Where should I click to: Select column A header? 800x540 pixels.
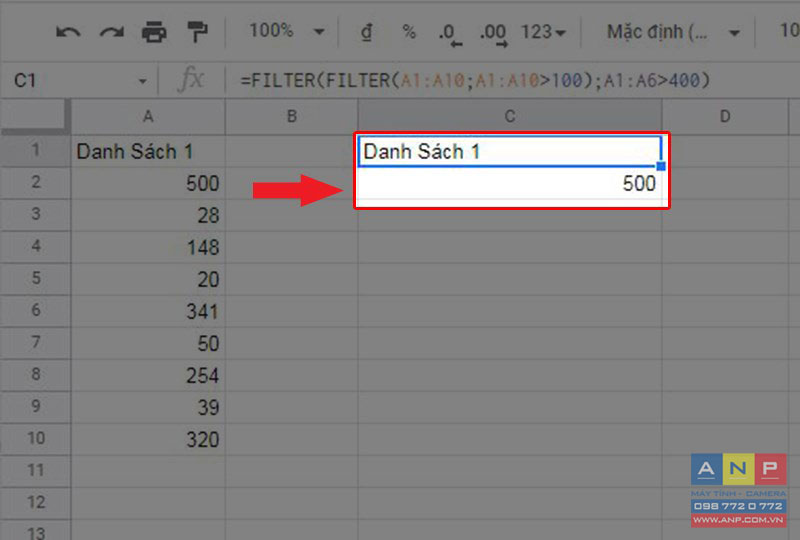pyautogui.click(x=148, y=116)
